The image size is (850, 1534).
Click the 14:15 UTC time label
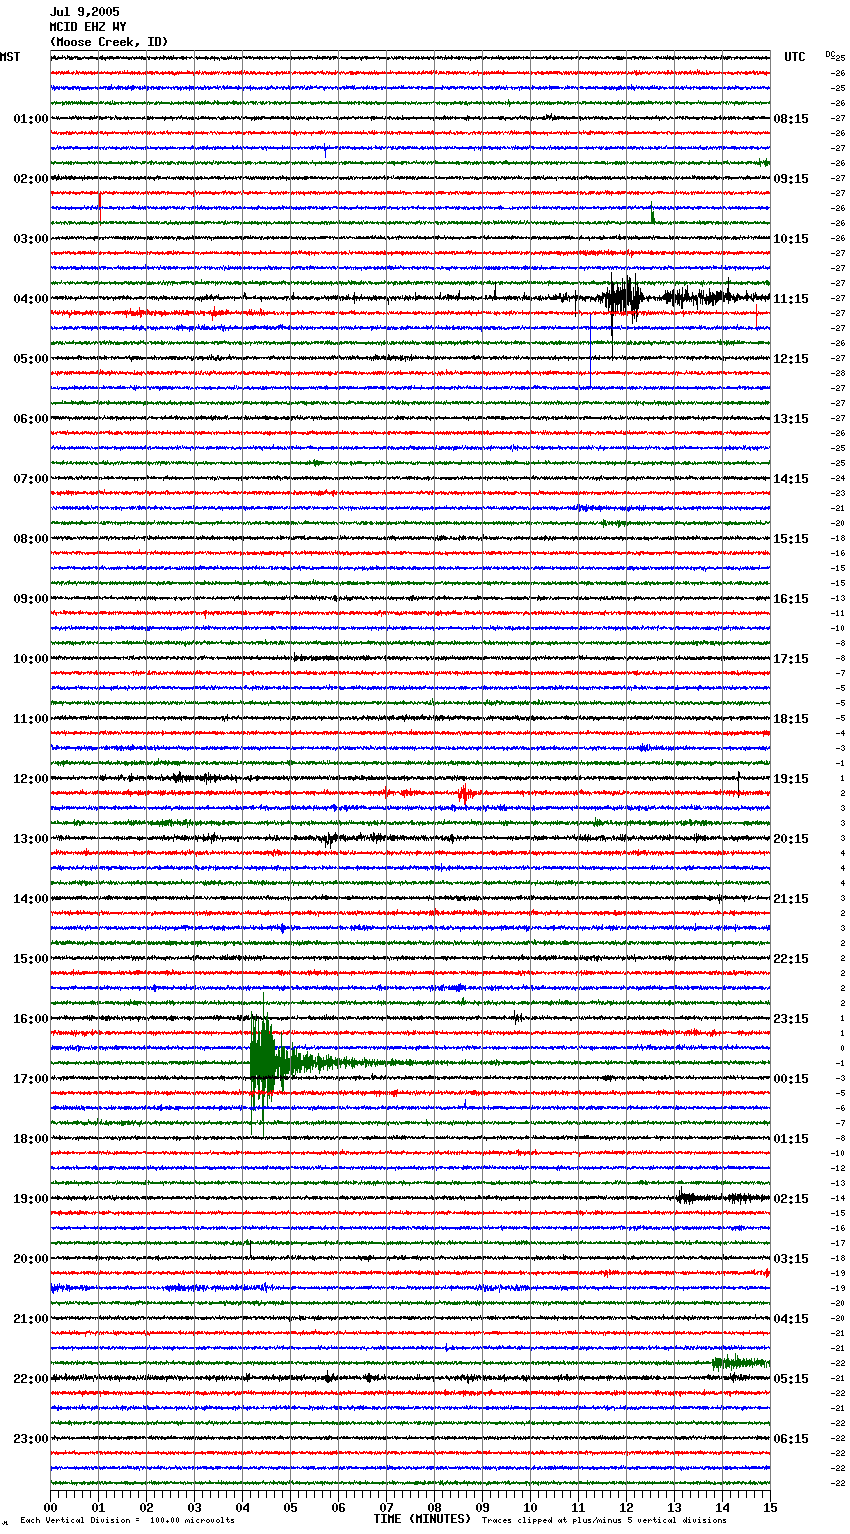[791, 479]
